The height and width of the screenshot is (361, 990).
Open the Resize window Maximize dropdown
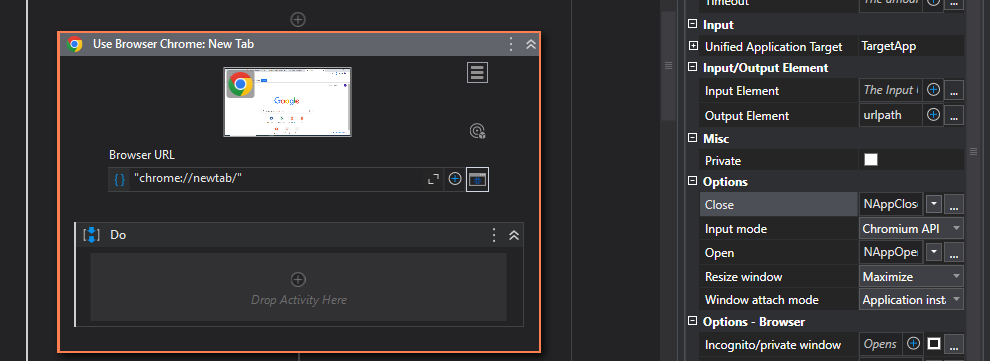click(x=911, y=276)
